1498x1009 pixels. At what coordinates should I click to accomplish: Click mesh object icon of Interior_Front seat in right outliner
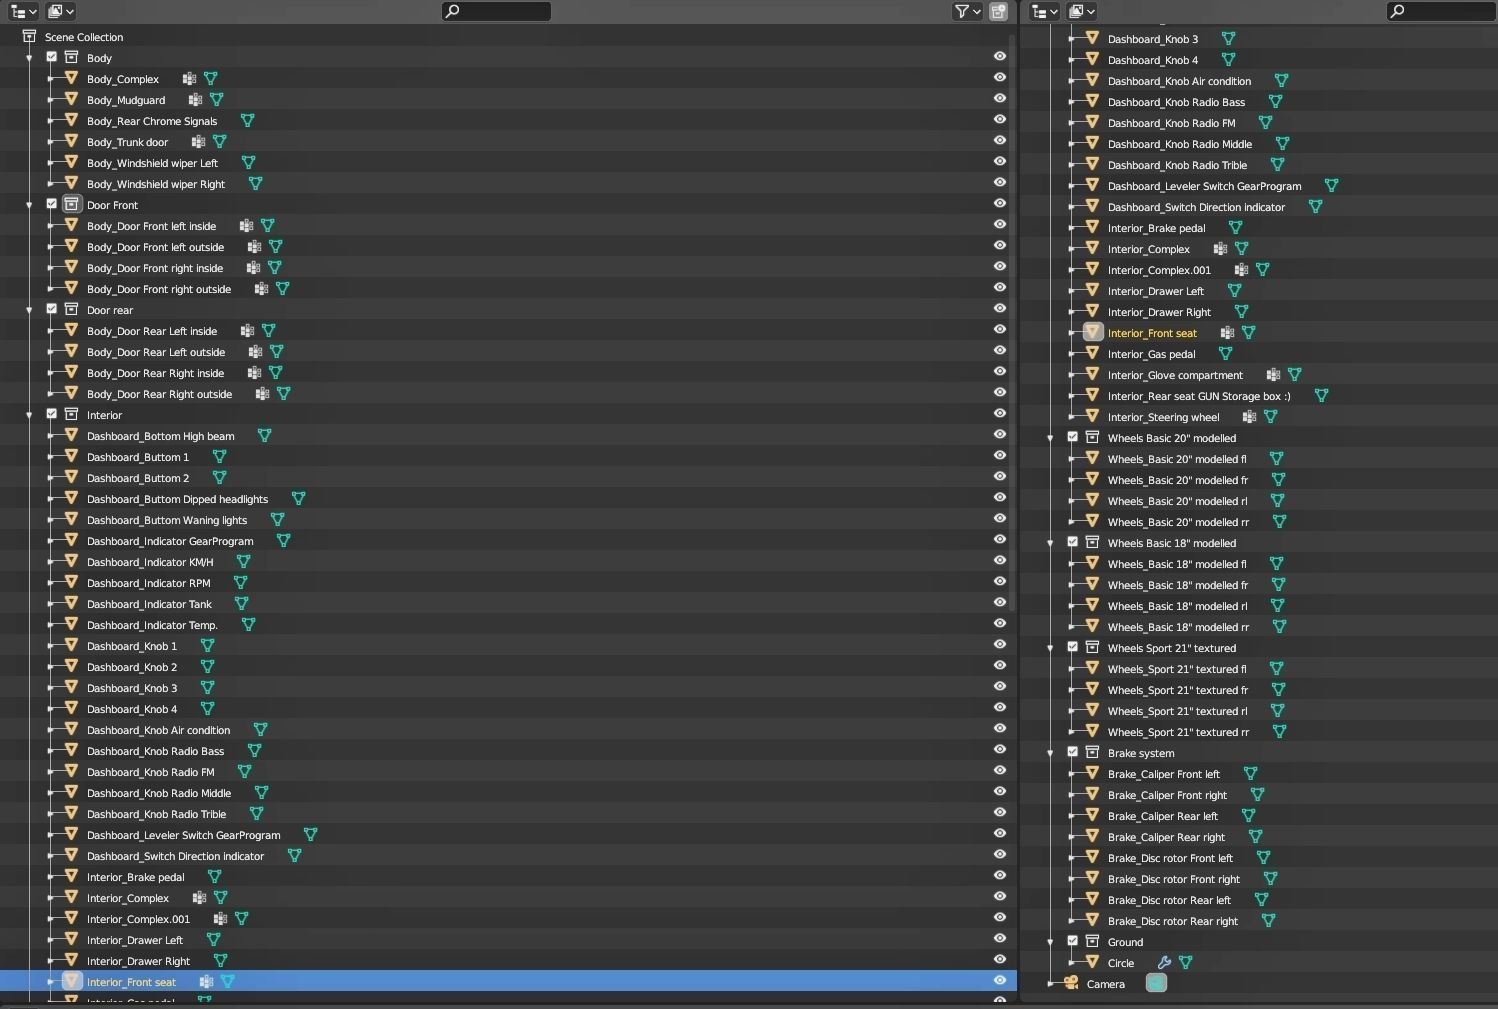click(x=1092, y=332)
